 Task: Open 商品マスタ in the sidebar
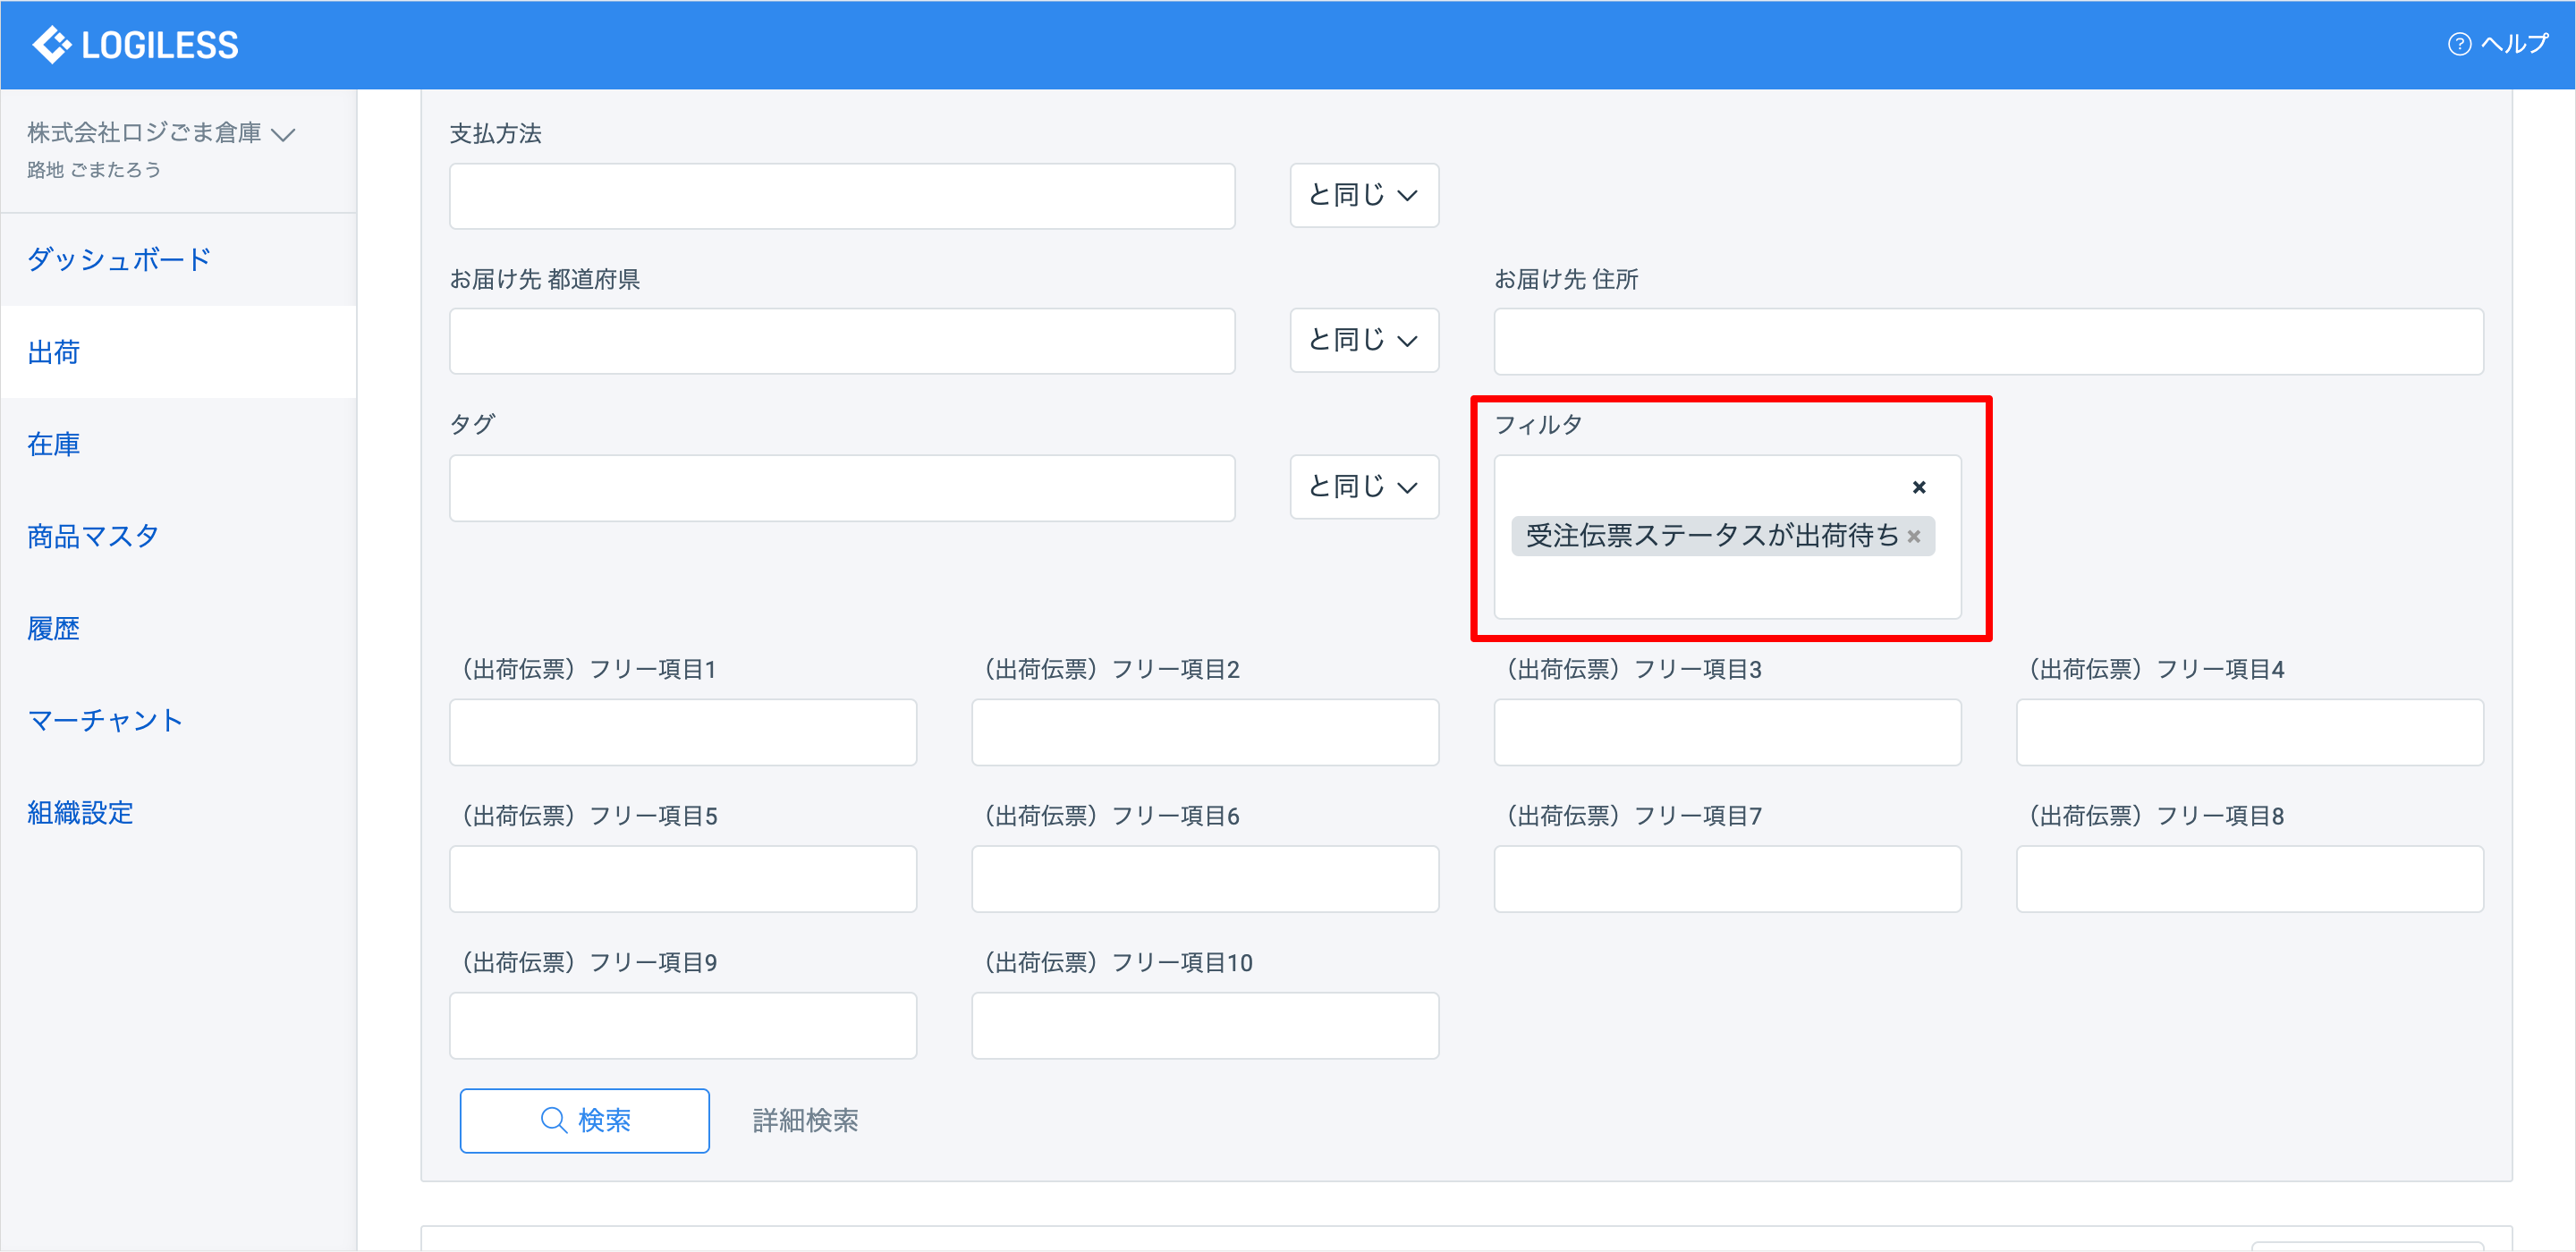pos(93,536)
